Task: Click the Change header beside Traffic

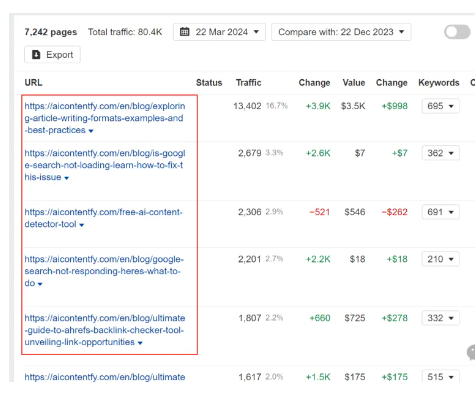Action: pyautogui.click(x=314, y=83)
